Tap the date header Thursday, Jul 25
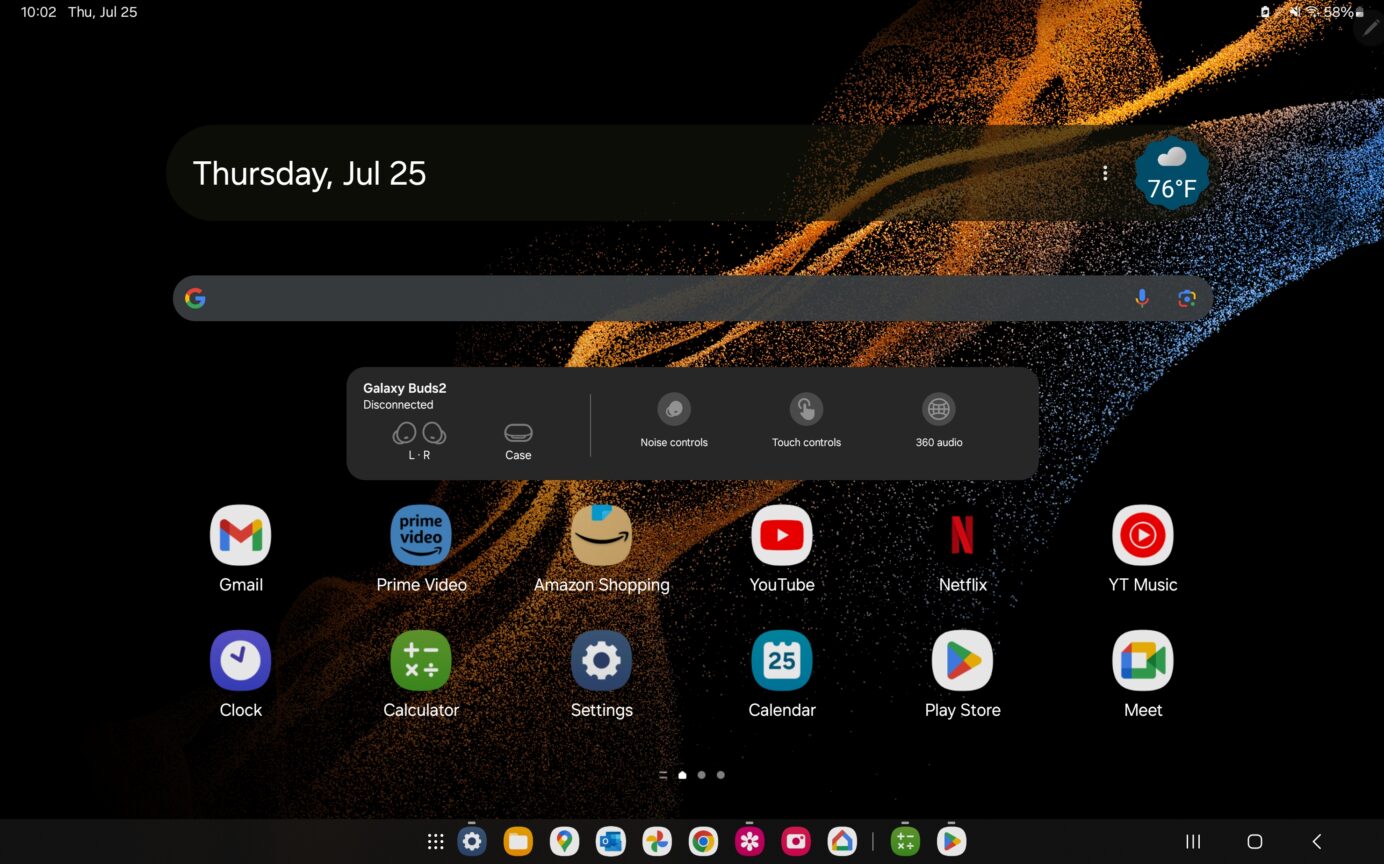The width and height of the screenshot is (1384, 864). [309, 172]
